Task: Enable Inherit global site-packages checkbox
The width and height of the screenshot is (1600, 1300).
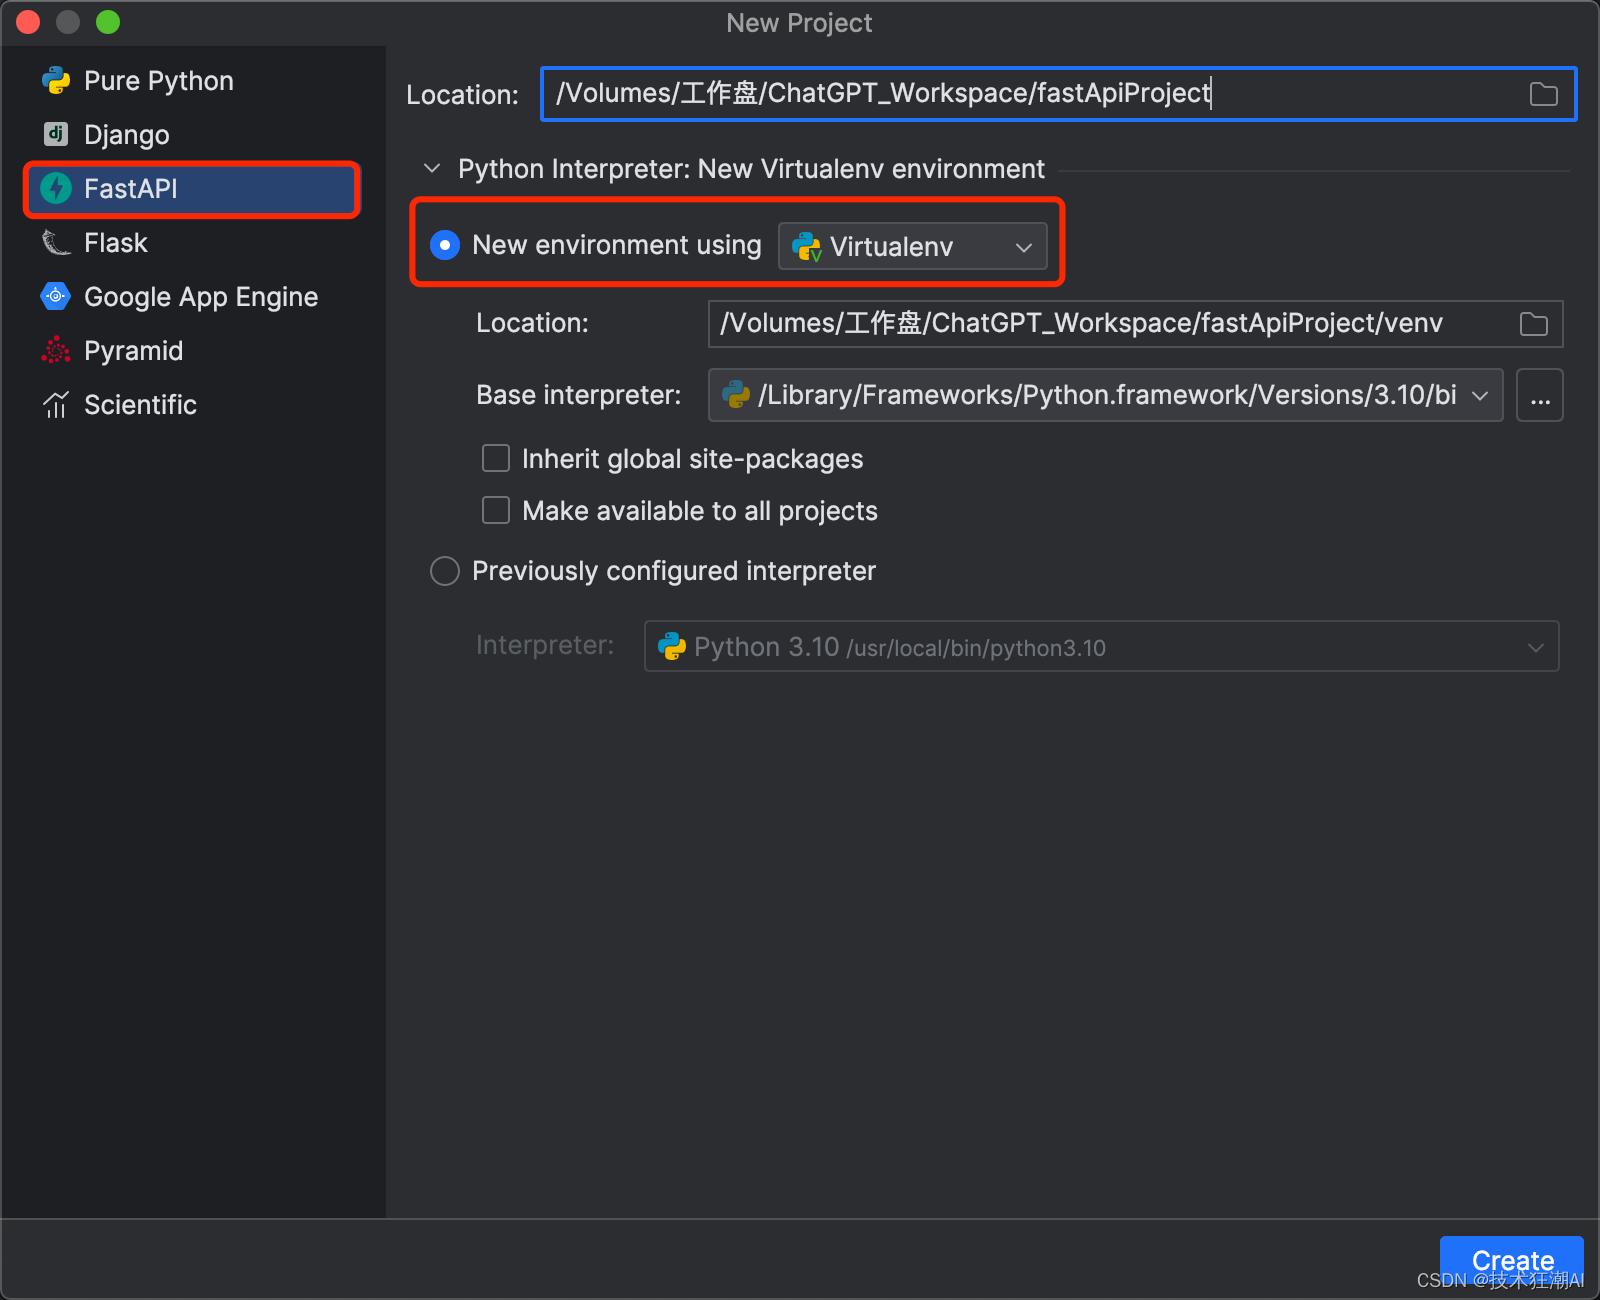Action: click(x=496, y=458)
